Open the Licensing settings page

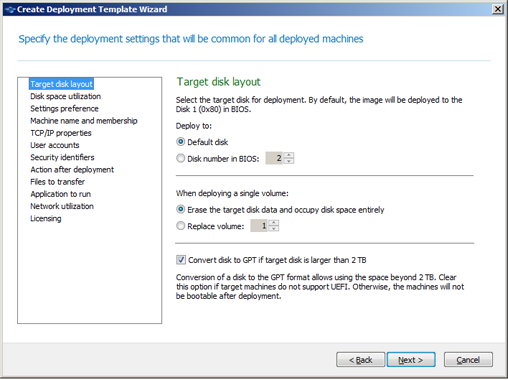pos(46,219)
